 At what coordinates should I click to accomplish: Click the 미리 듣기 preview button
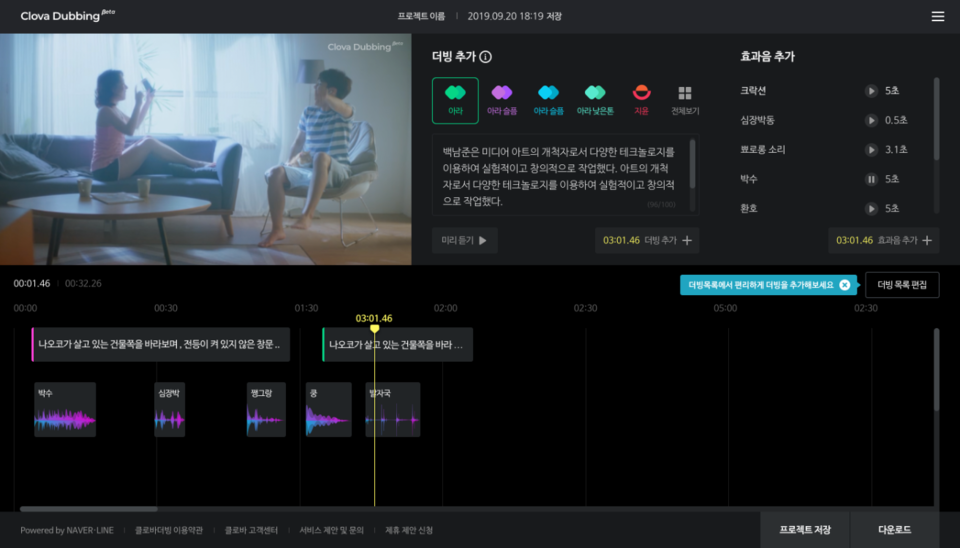pos(464,240)
